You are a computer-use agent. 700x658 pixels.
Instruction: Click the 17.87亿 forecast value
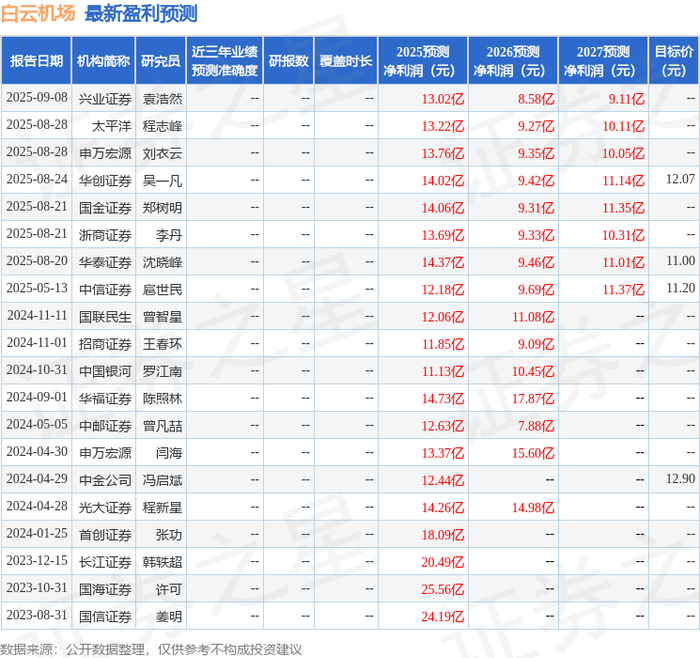tap(533, 398)
